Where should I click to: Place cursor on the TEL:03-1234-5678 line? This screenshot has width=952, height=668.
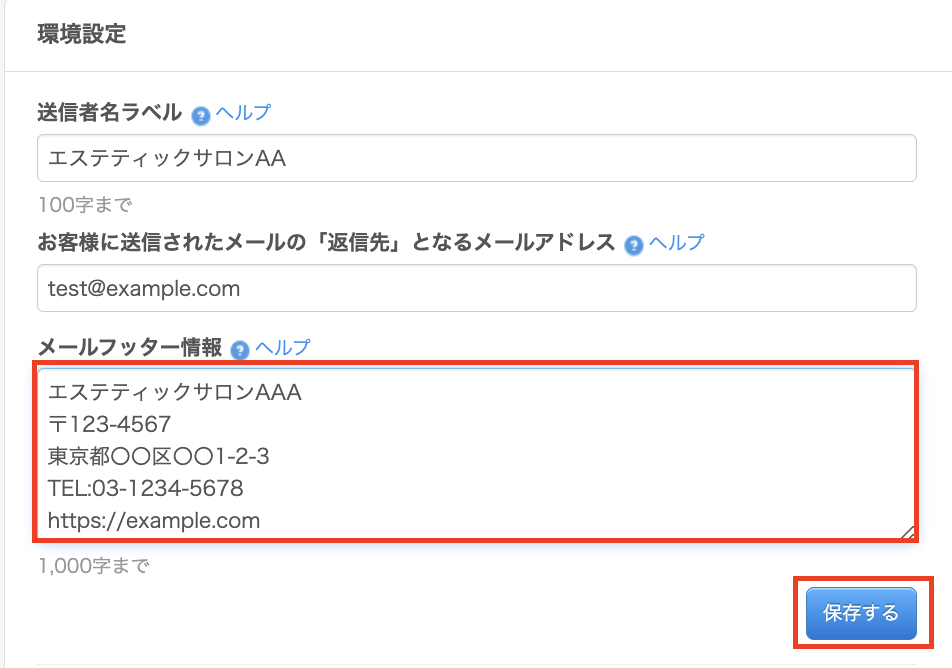tap(146, 488)
